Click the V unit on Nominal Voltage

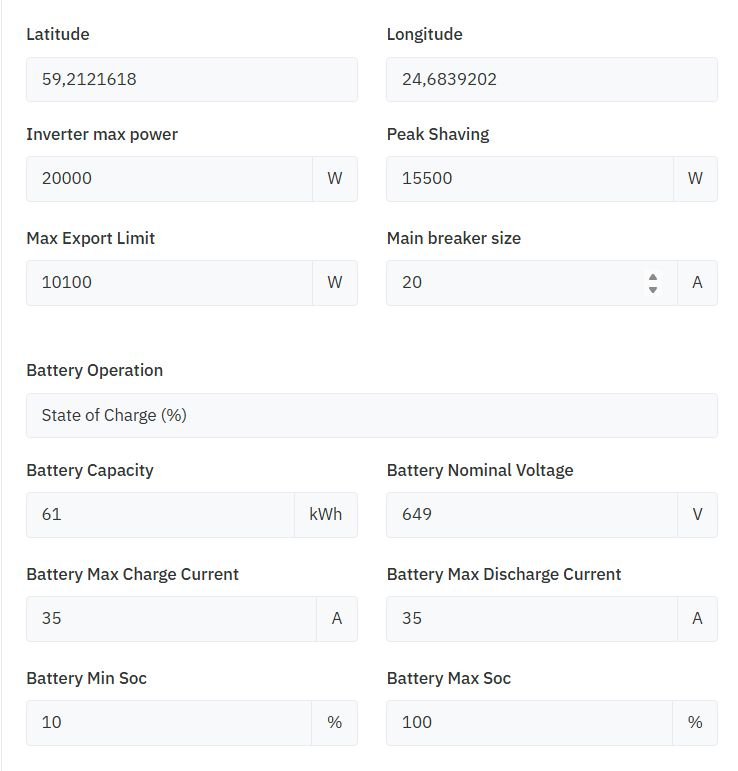click(697, 515)
